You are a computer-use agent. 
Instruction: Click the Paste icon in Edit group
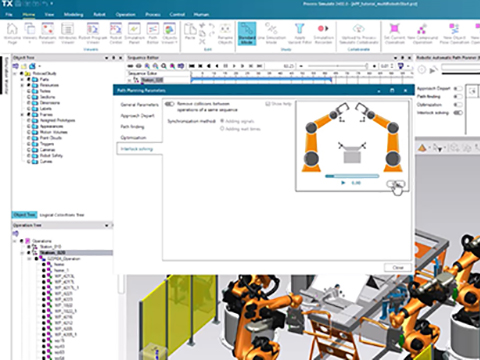[190, 32]
